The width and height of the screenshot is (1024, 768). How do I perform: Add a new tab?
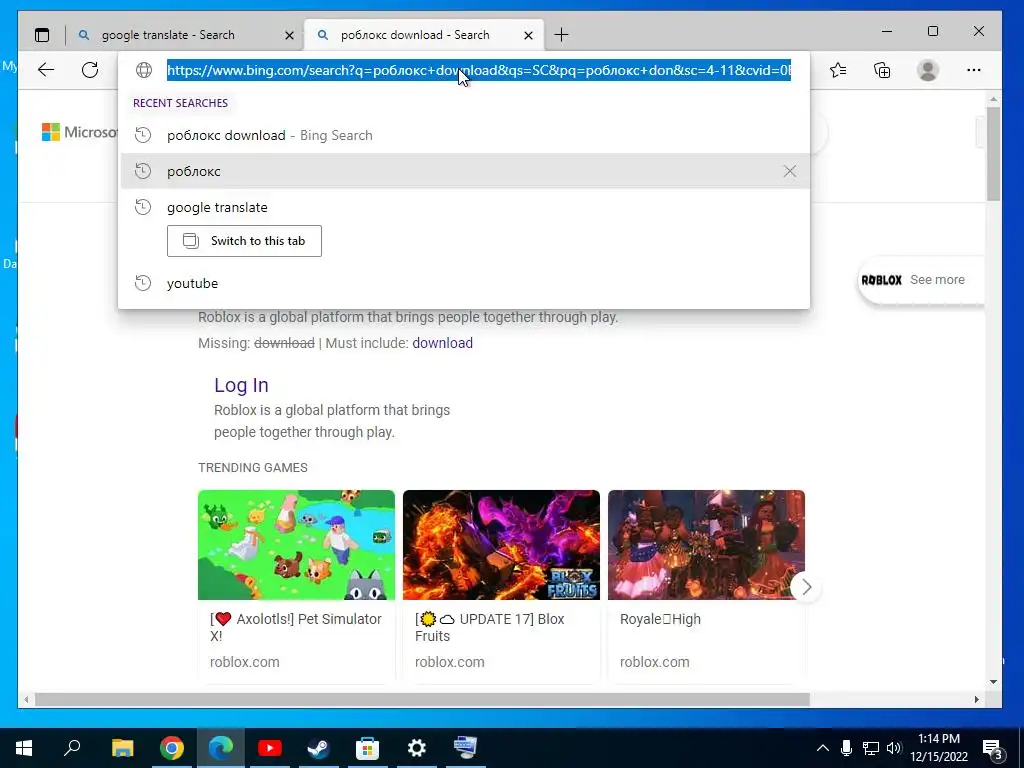[x=562, y=35]
